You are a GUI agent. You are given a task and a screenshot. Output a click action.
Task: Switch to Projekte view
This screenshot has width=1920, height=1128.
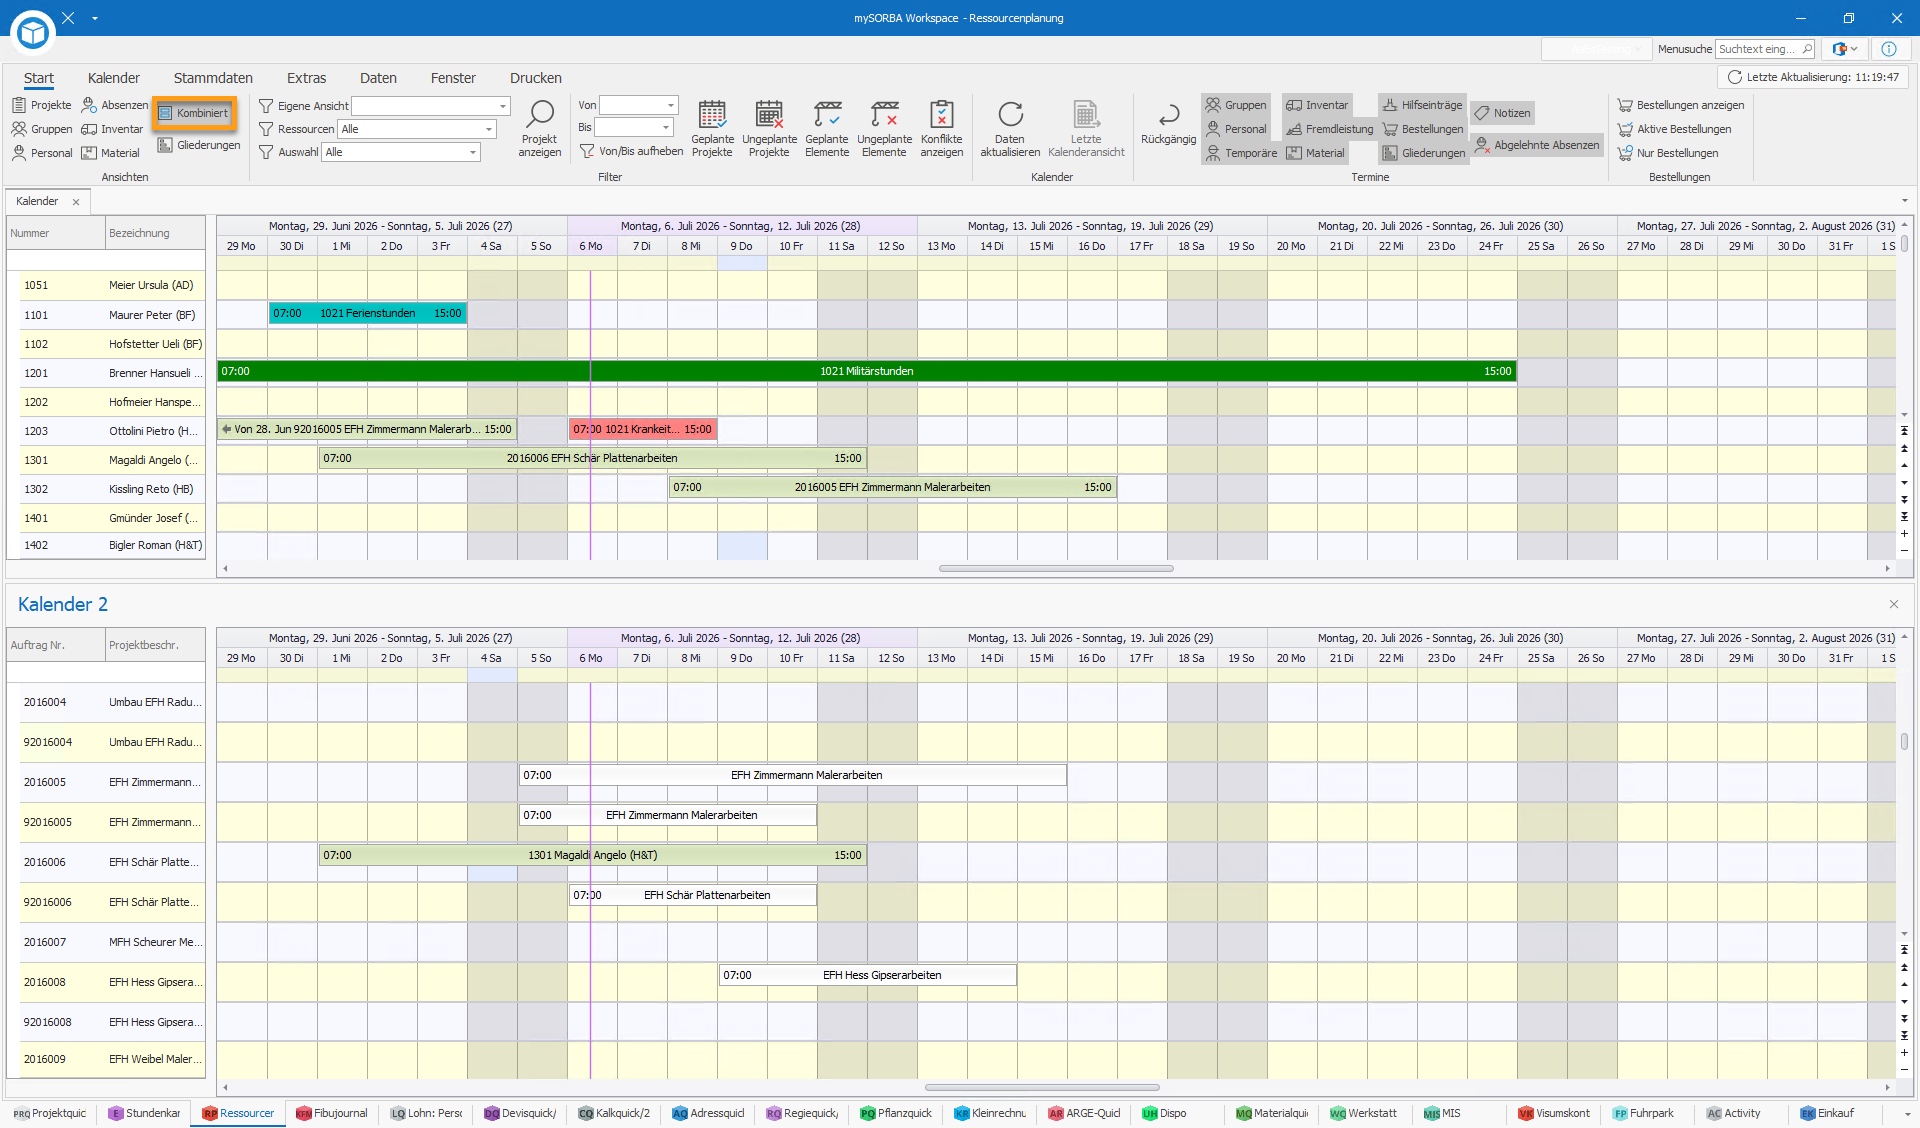tap(42, 105)
